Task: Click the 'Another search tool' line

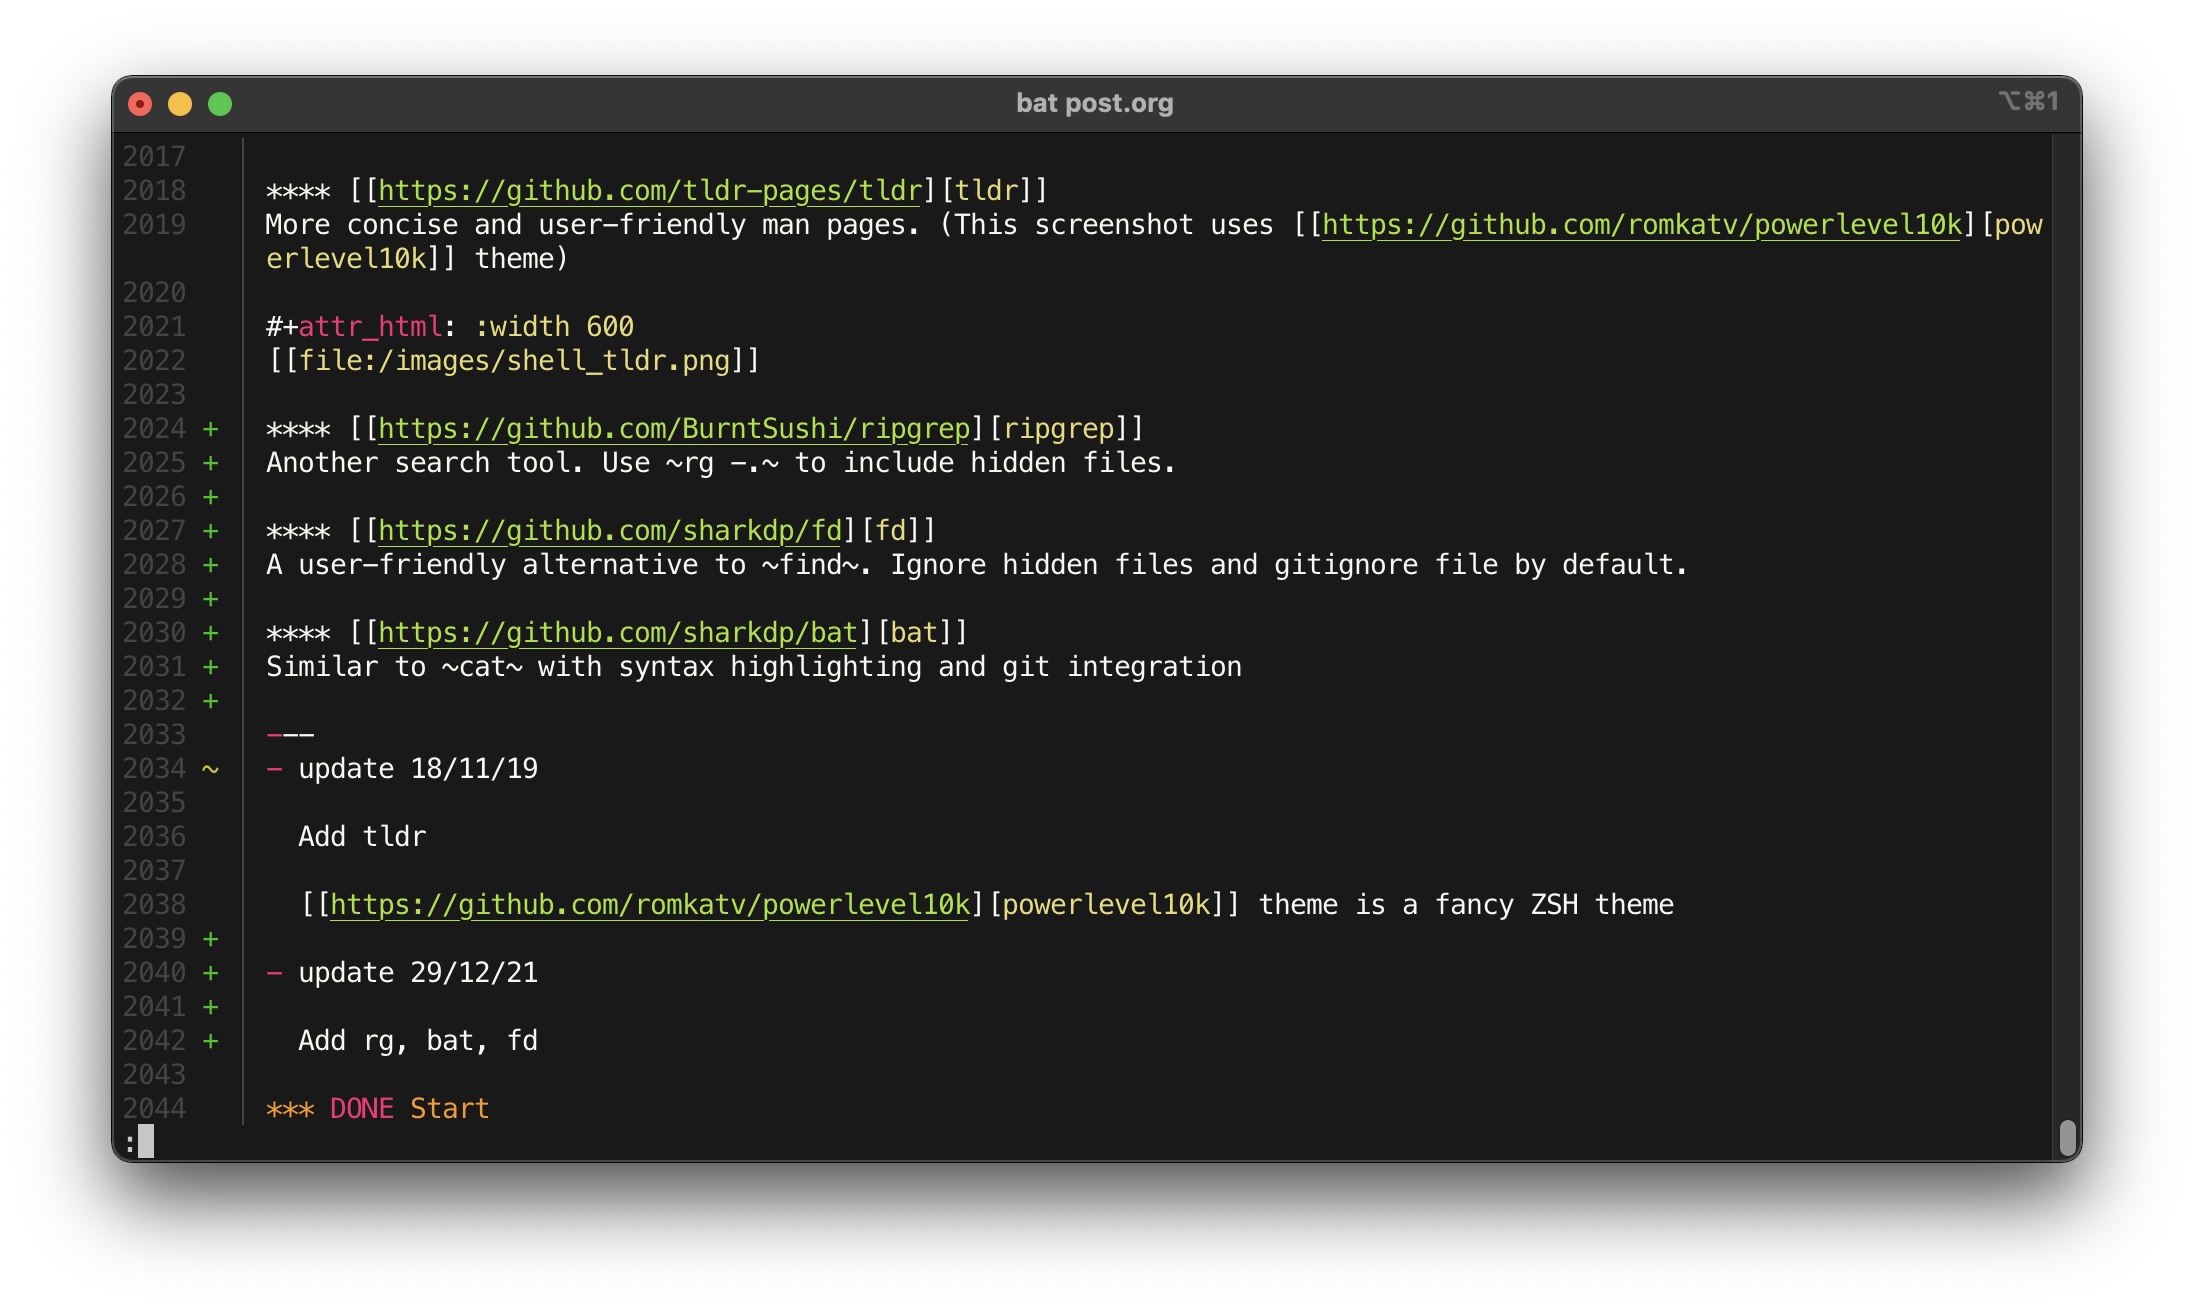Action: (x=721, y=462)
